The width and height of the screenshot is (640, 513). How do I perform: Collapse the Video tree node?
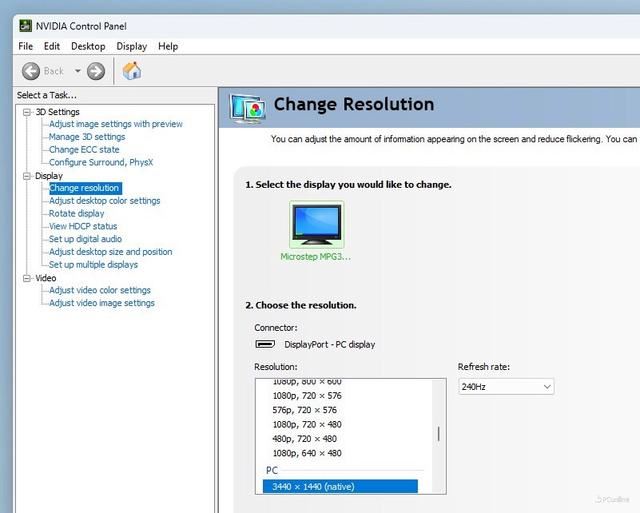(x=28, y=278)
